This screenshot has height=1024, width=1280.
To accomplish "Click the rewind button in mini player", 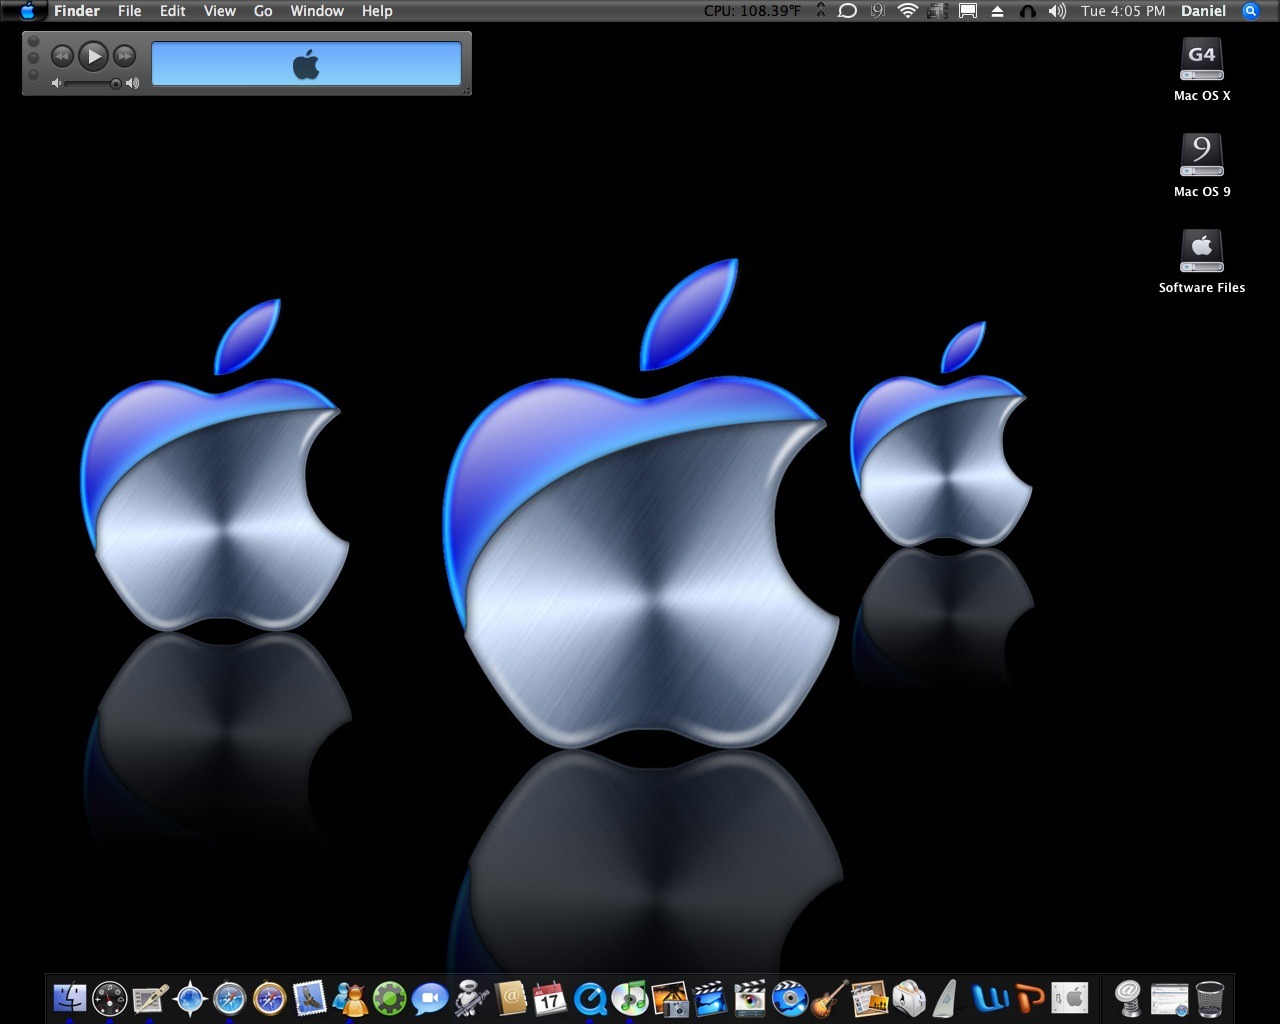I will [x=62, y=56].
